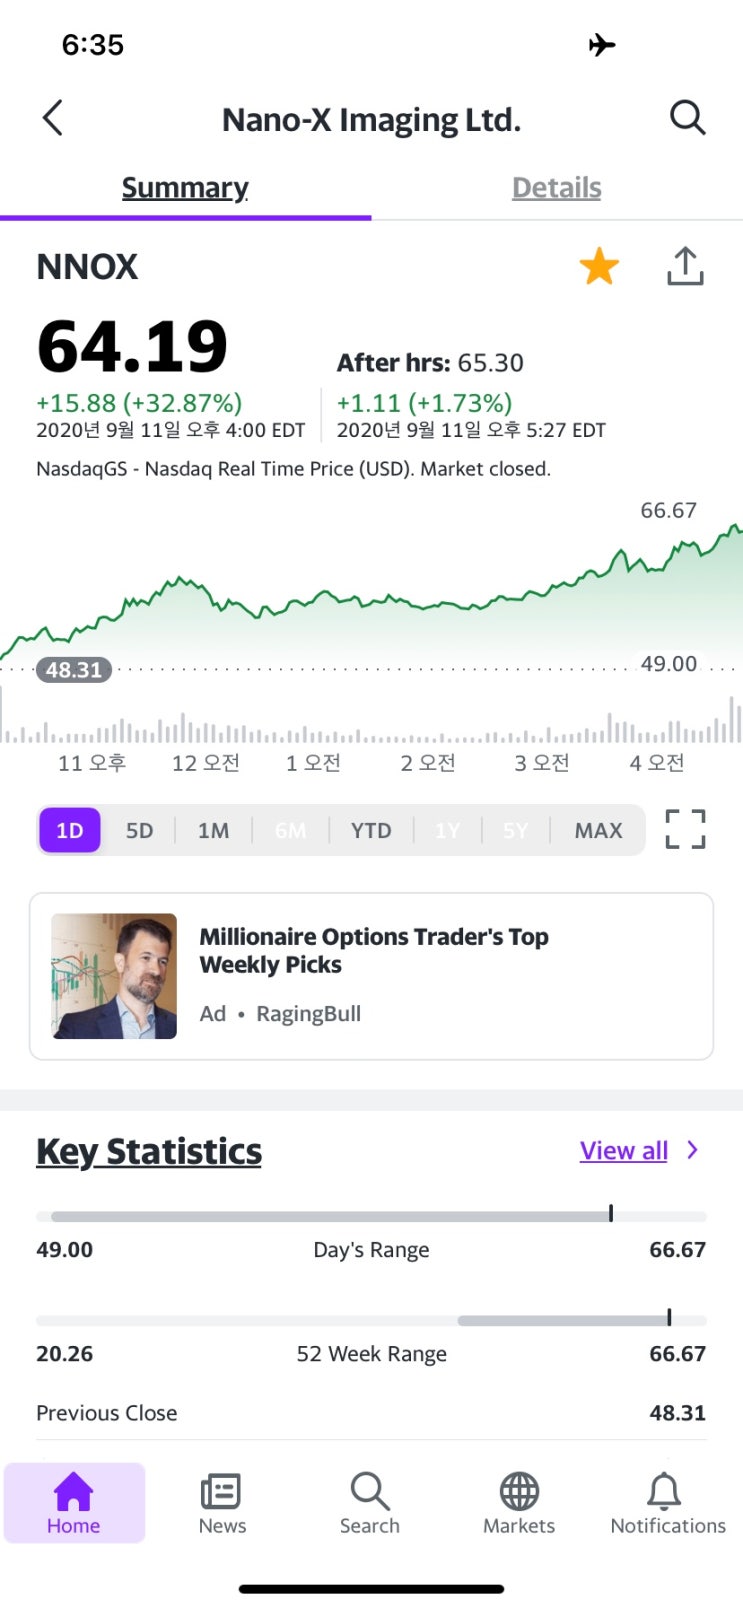
Task: Open the News tab icon
Action: (222, 1502)
